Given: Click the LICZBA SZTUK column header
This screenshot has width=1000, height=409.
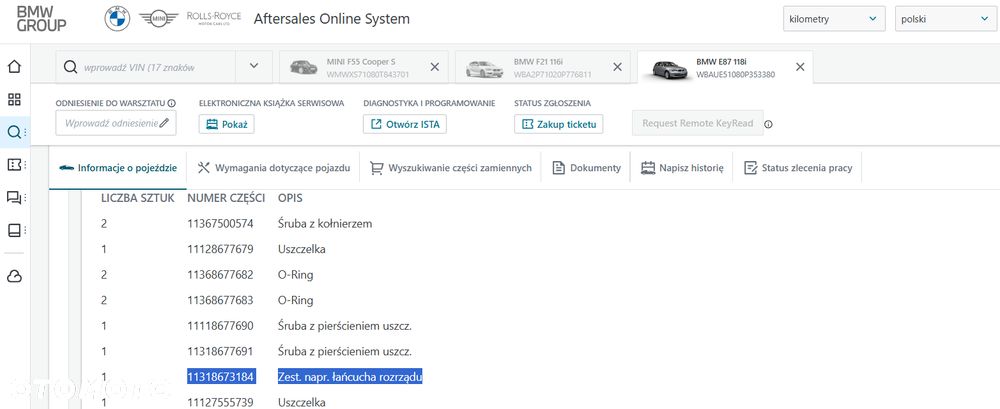Looking at the screenshot, I should coord(138,198).
